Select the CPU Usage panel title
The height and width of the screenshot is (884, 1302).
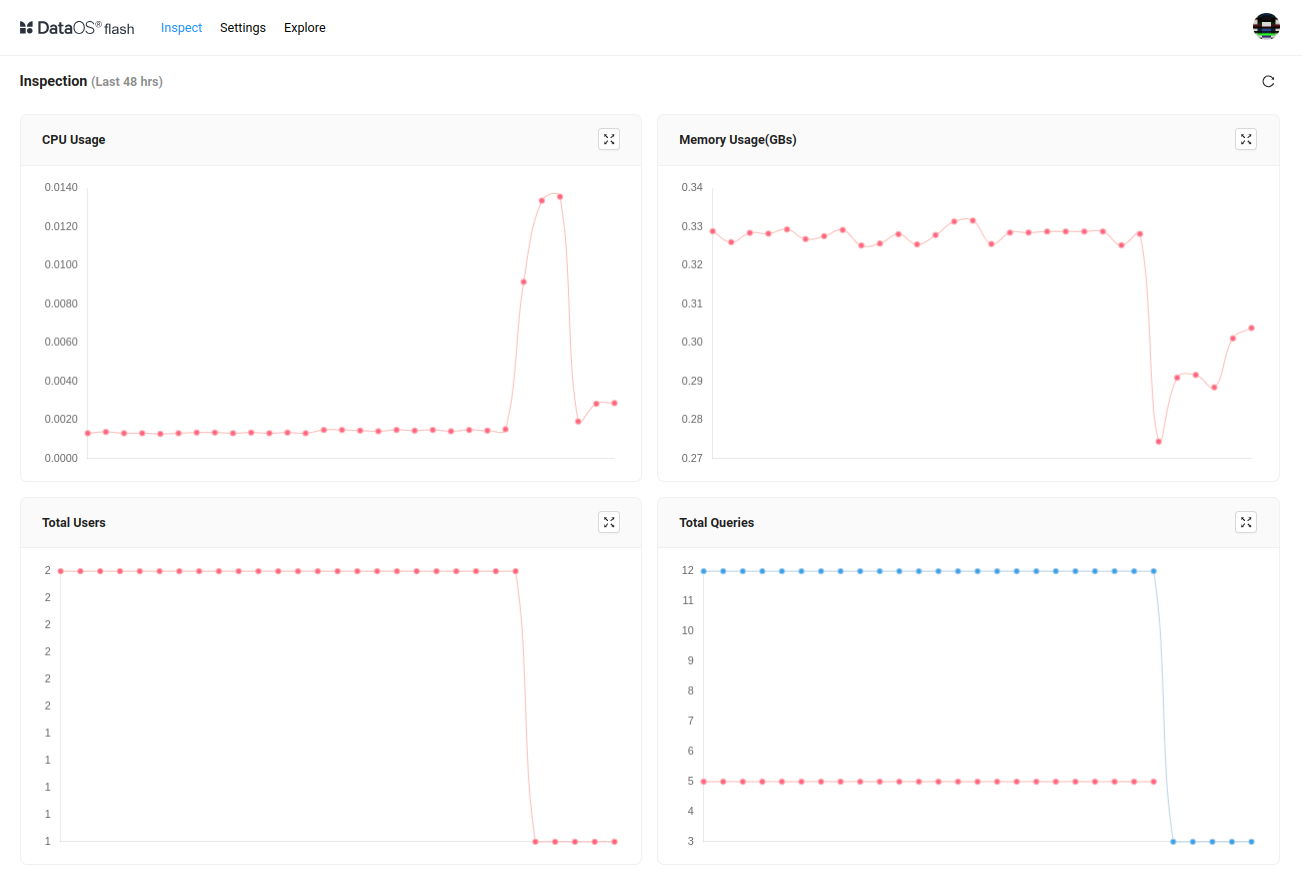[x=74, y=140]
